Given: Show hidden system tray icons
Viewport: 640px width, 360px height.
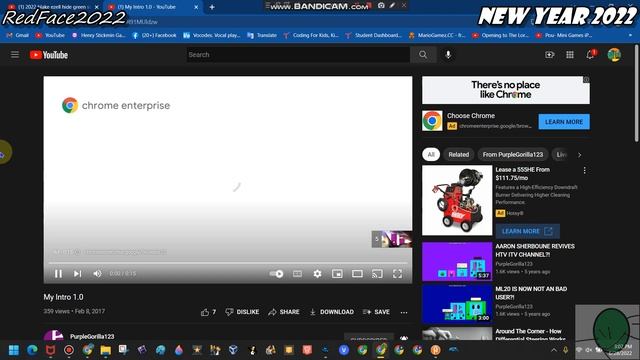Looking at the screenshot, I should 553,350.
